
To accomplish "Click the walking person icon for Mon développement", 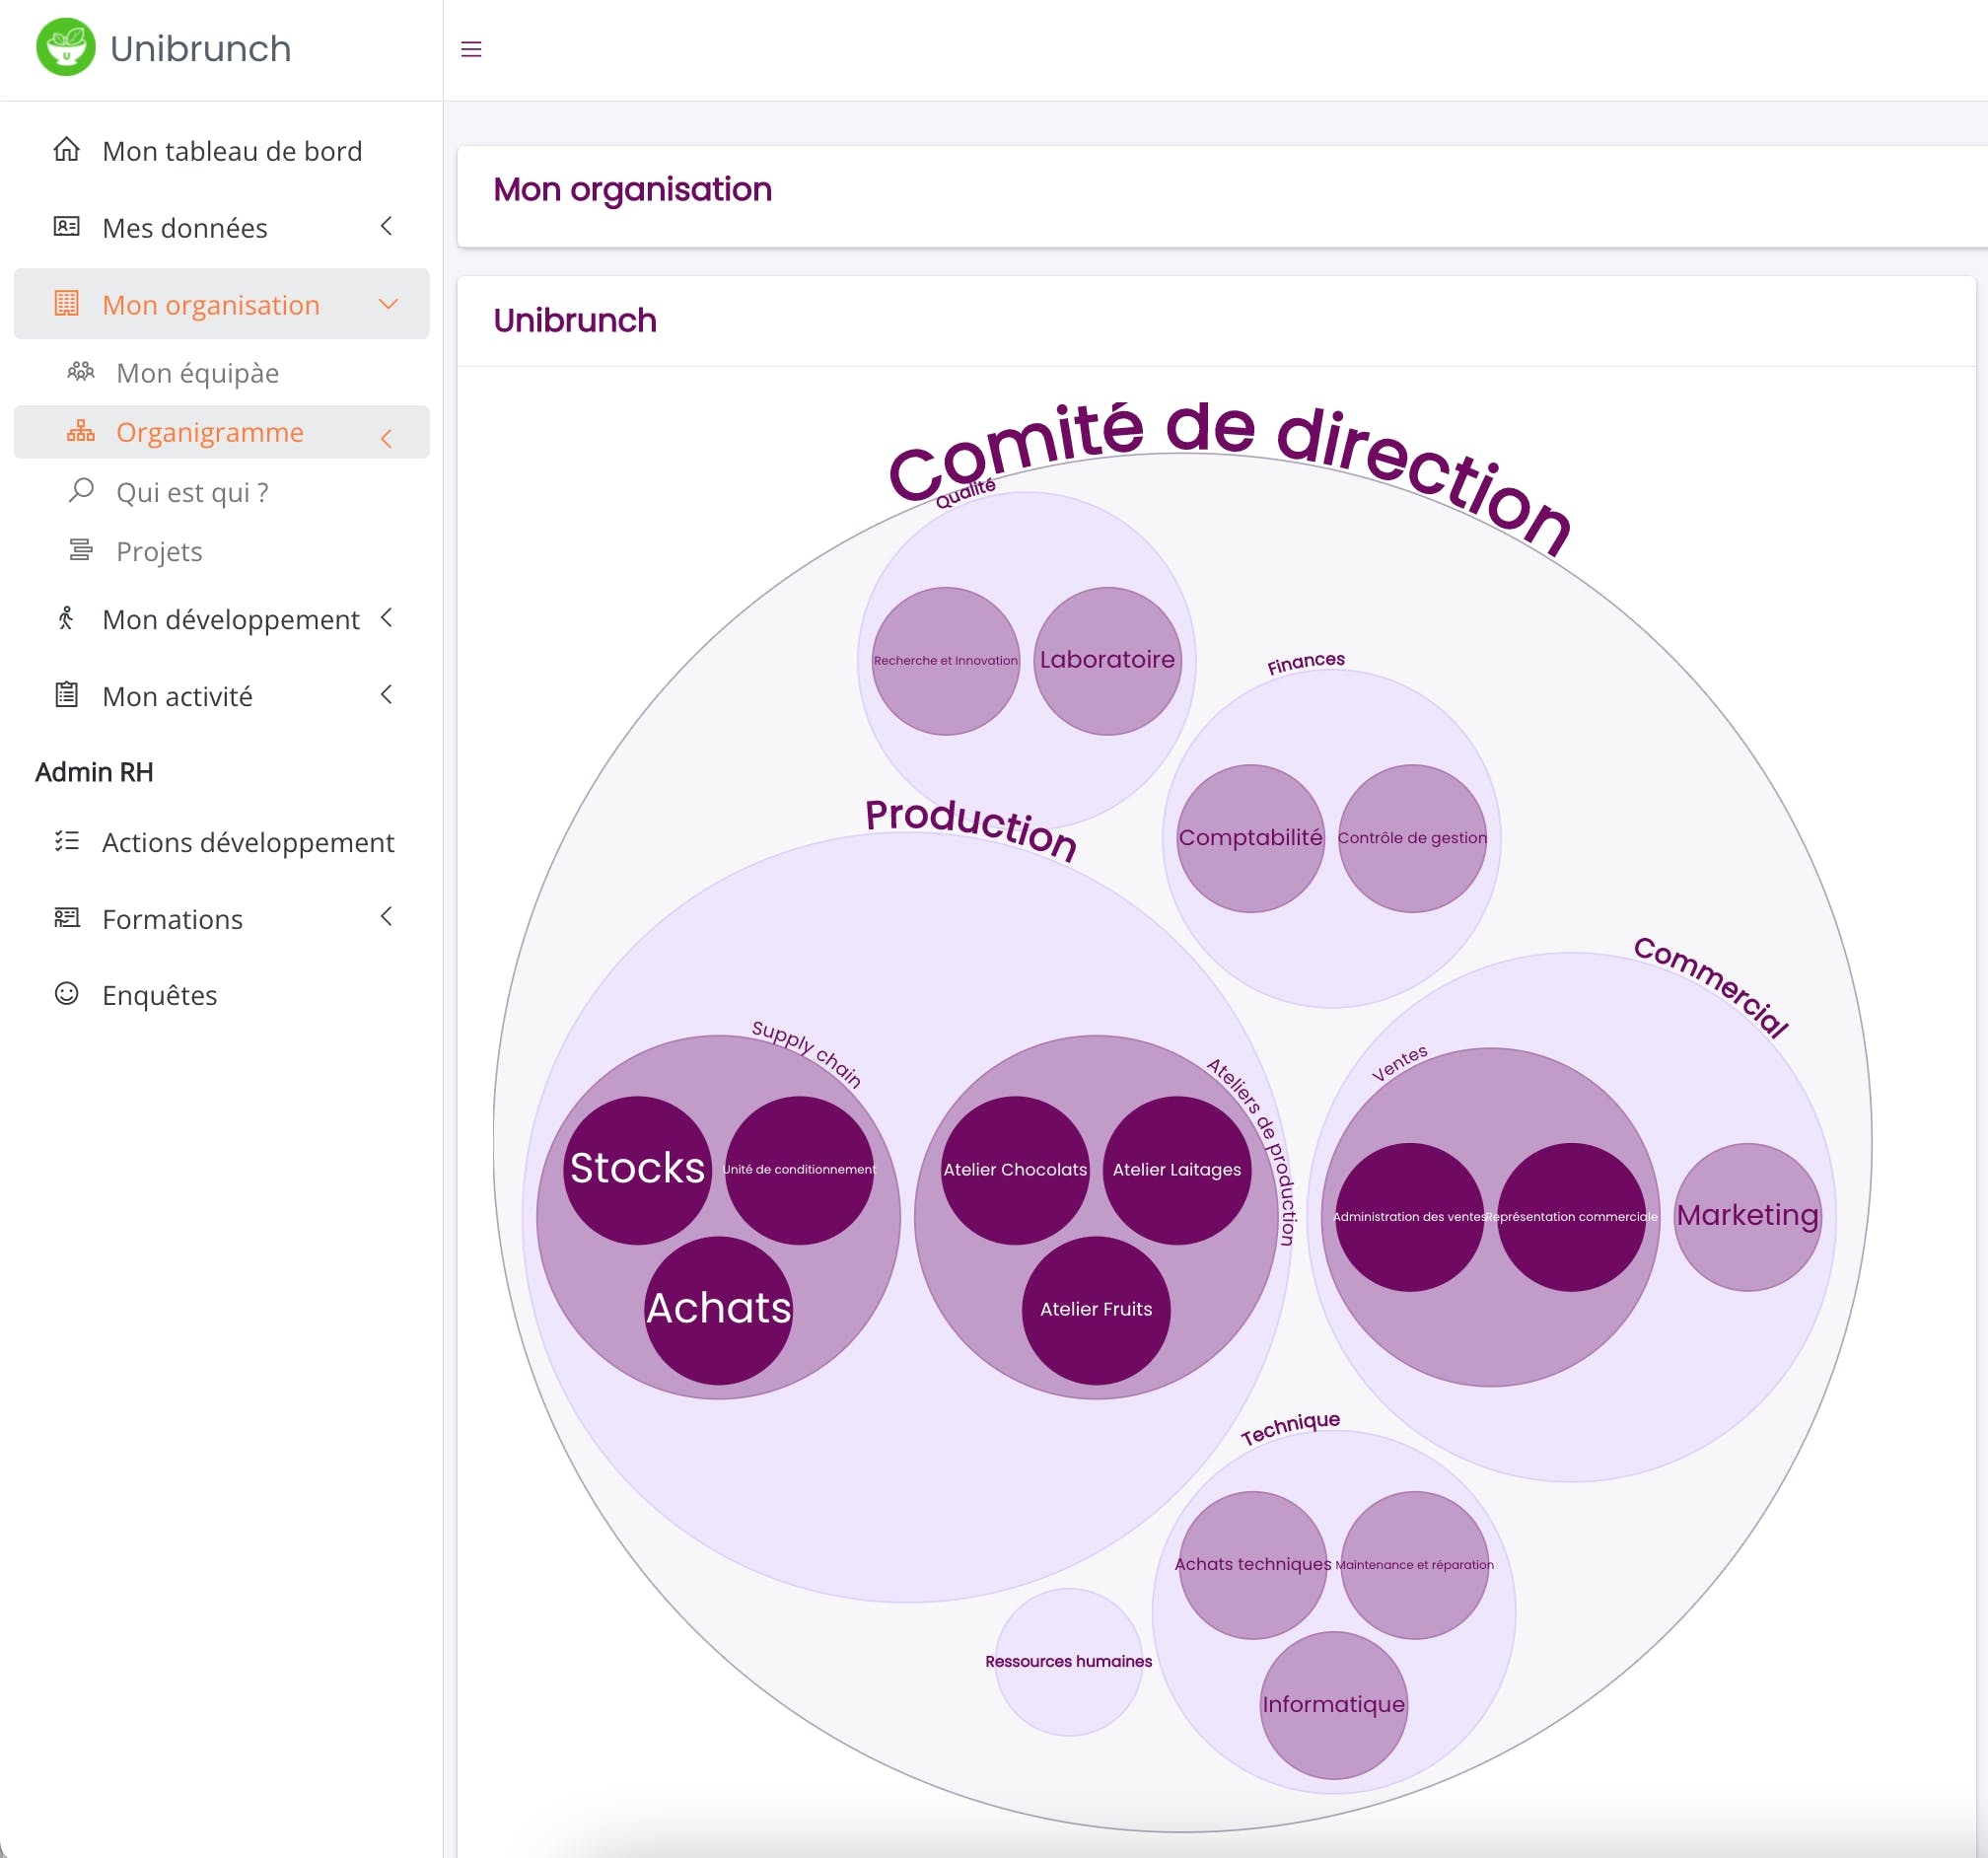I will tap(67, 619).
